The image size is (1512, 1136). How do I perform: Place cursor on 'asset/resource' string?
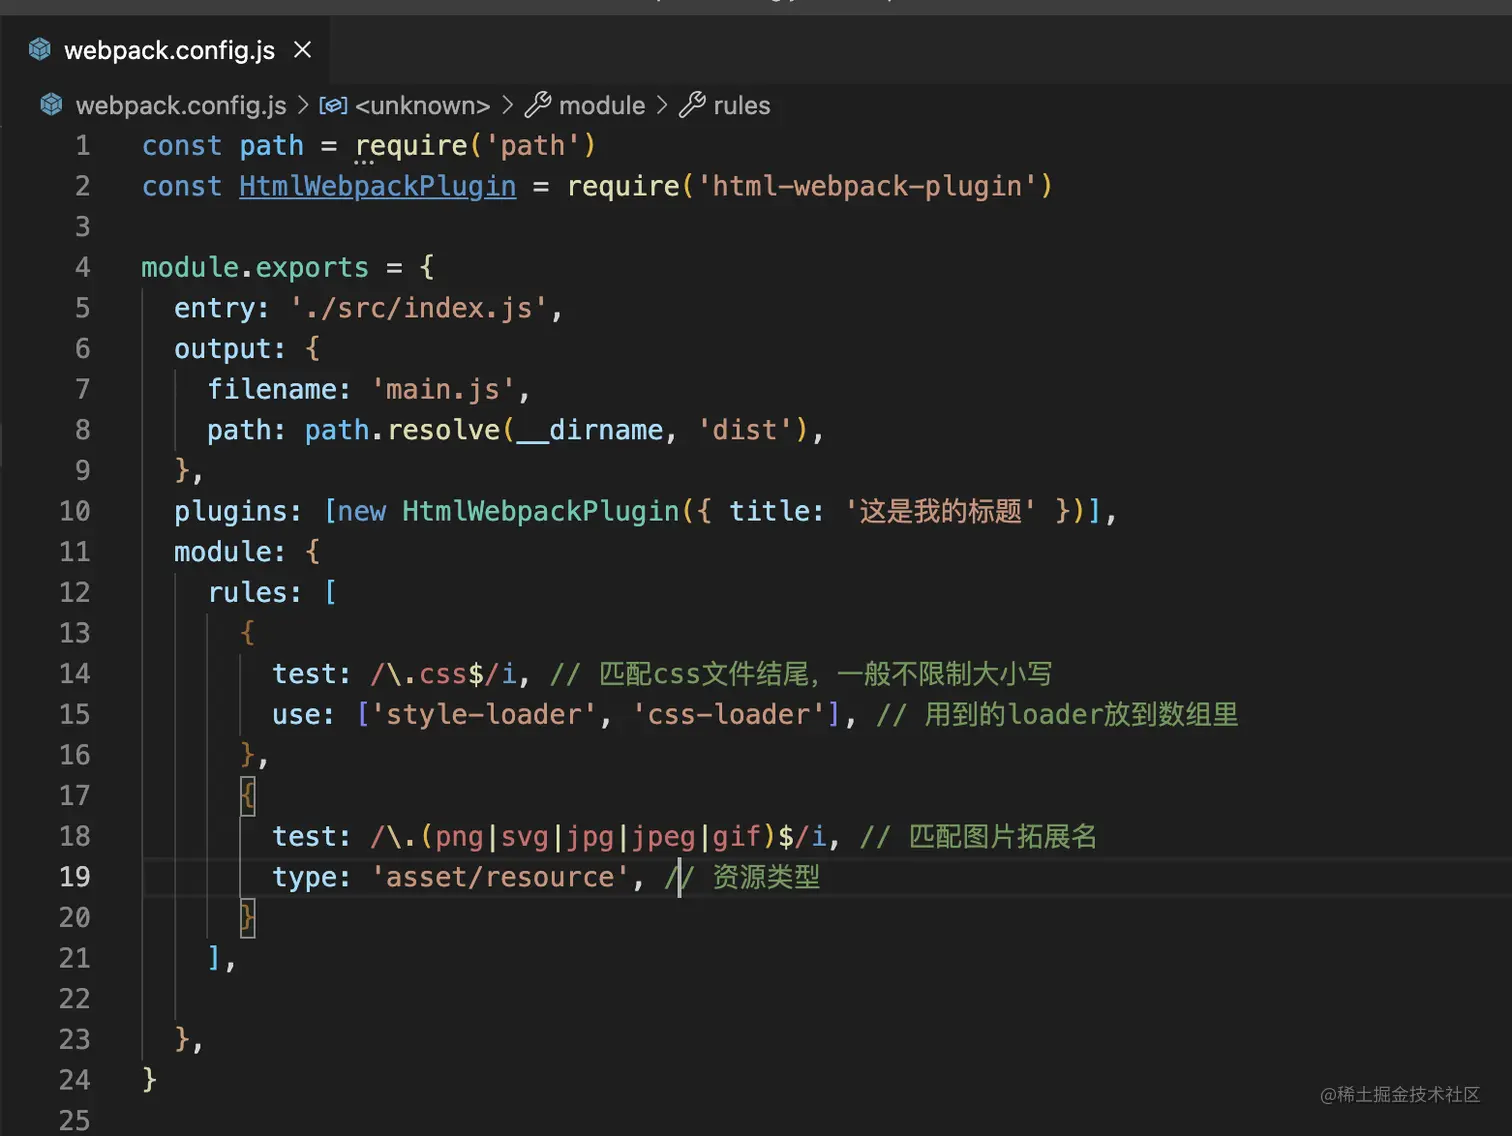[500, 877]
